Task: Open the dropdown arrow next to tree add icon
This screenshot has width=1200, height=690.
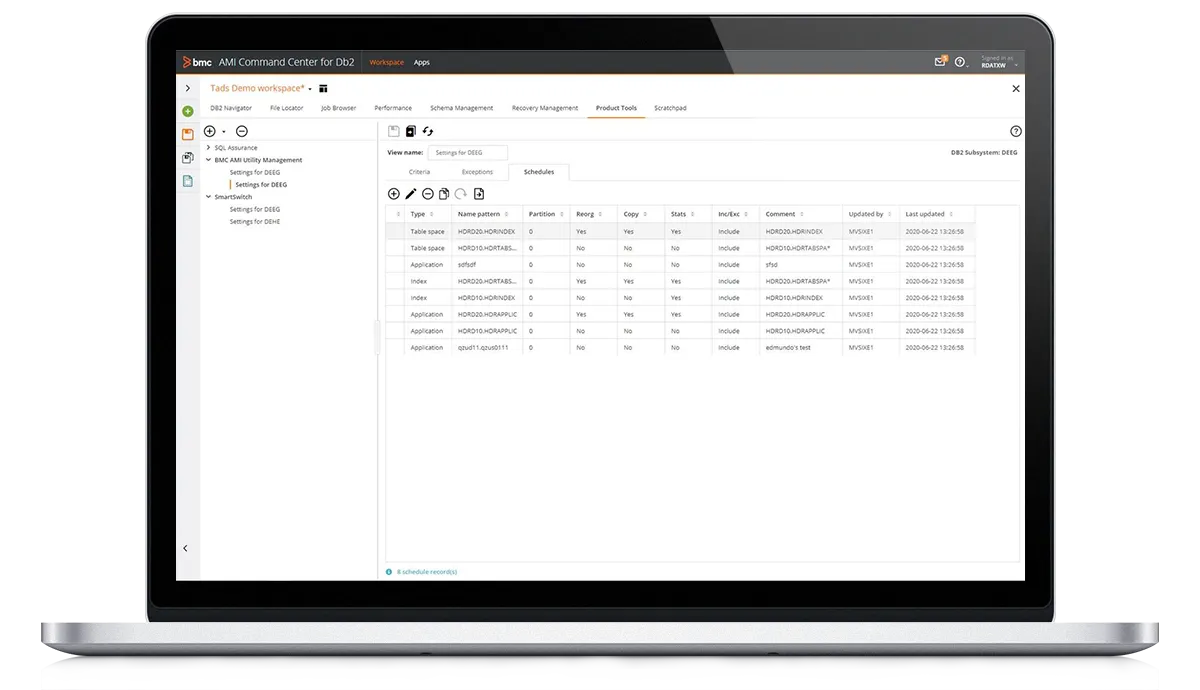Action: click(224, 132)
